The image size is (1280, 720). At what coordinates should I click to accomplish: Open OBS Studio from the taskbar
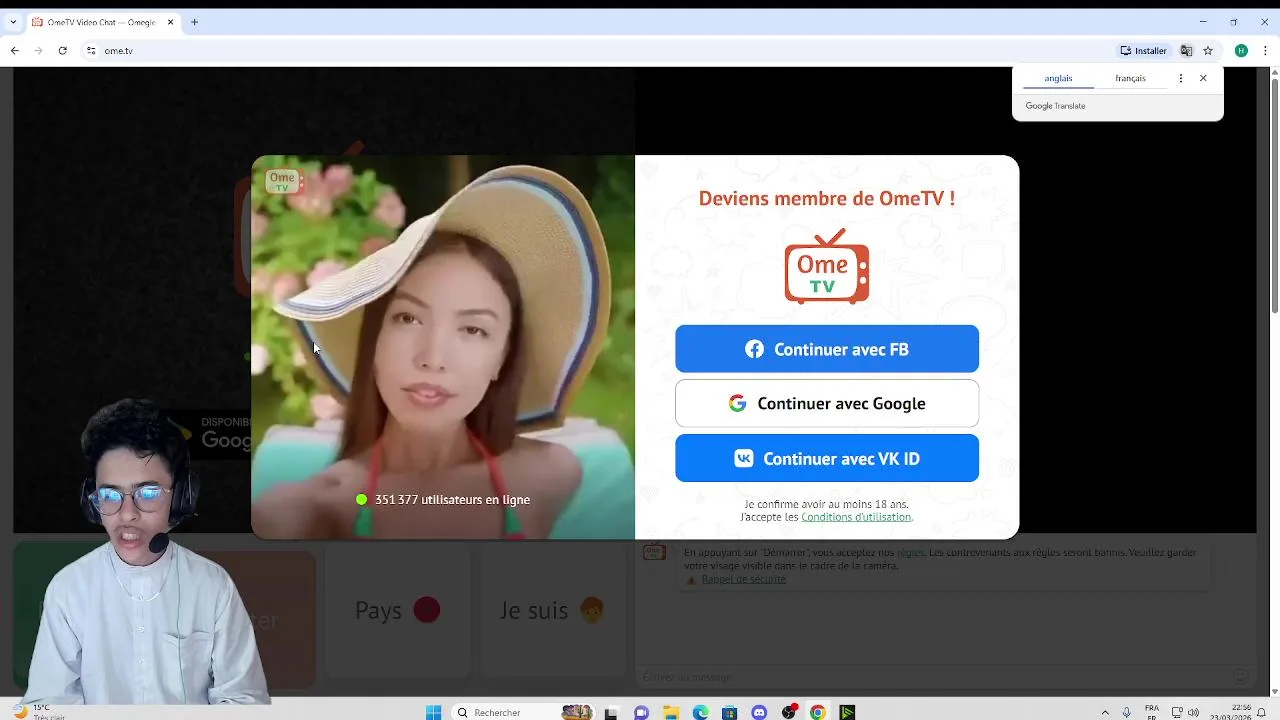tap(789, 713)
